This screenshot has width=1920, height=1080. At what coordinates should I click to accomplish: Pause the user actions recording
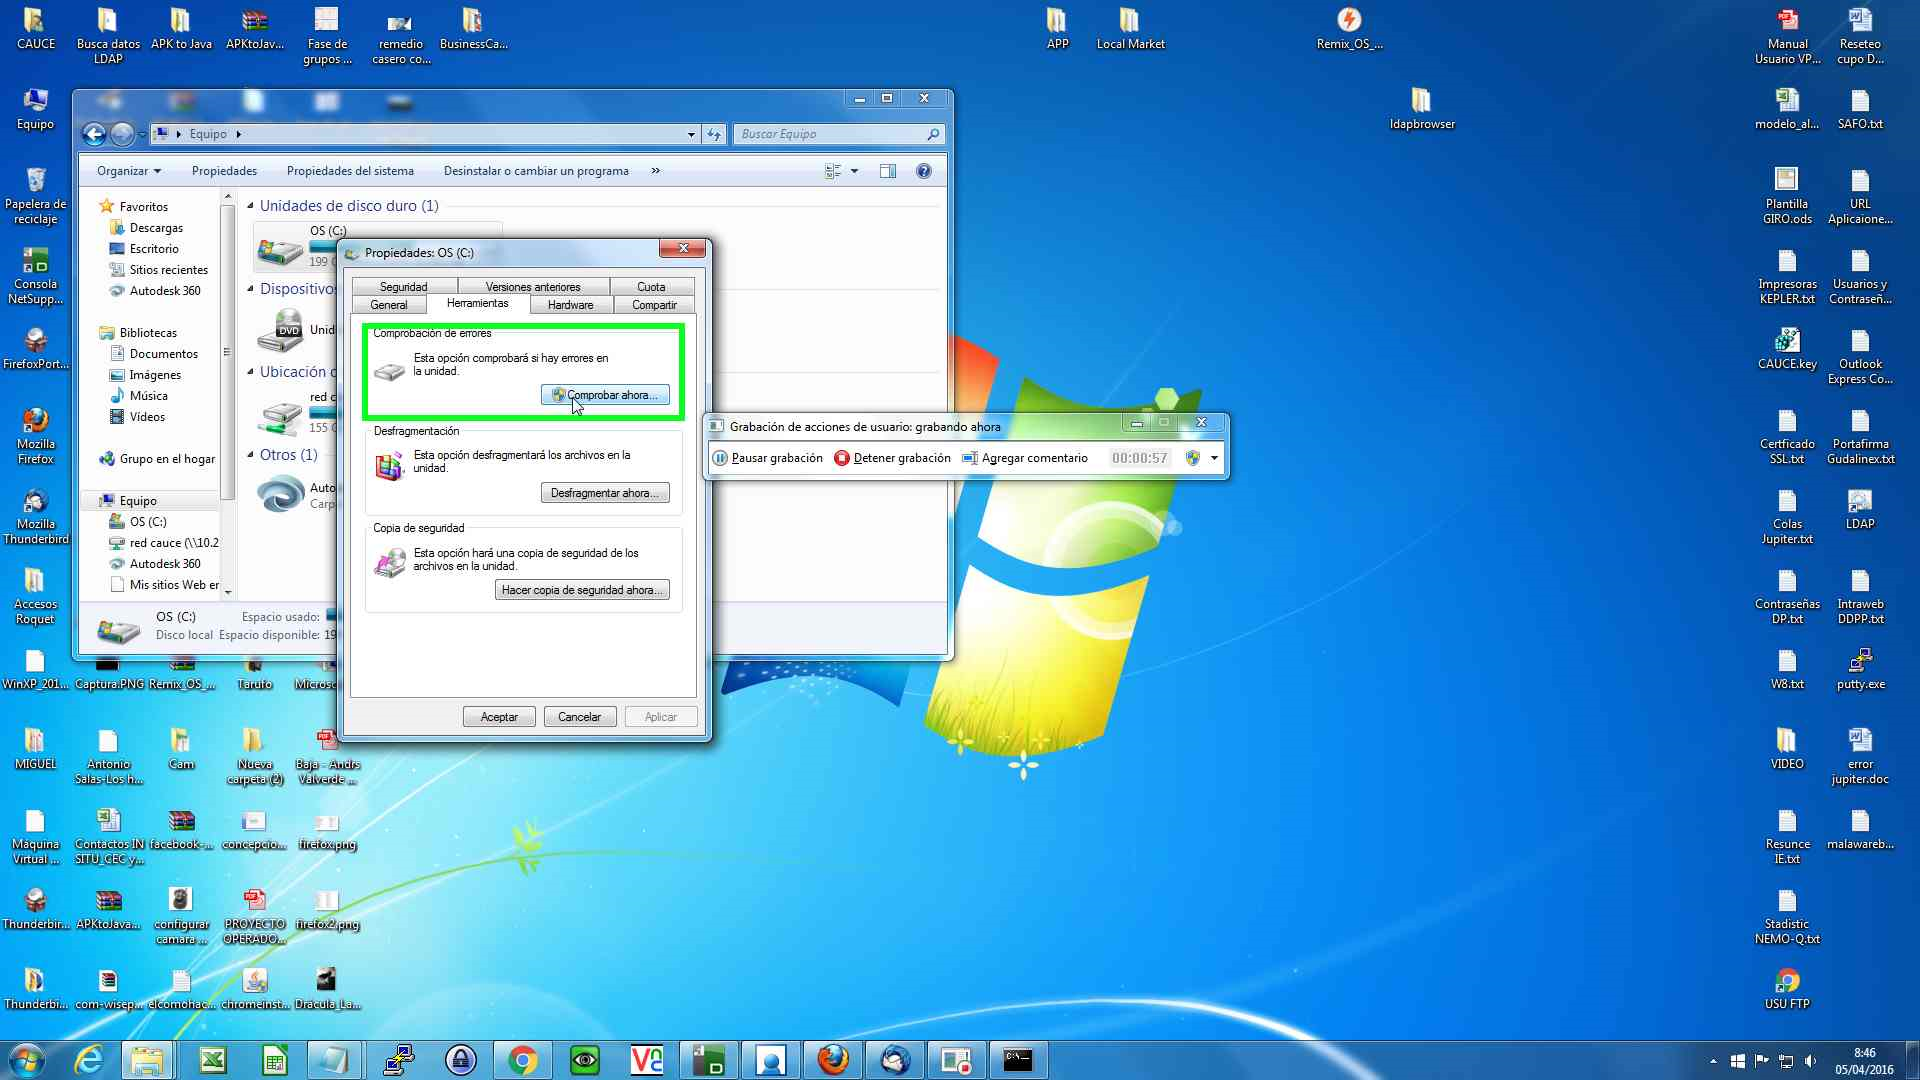[767, 458]
